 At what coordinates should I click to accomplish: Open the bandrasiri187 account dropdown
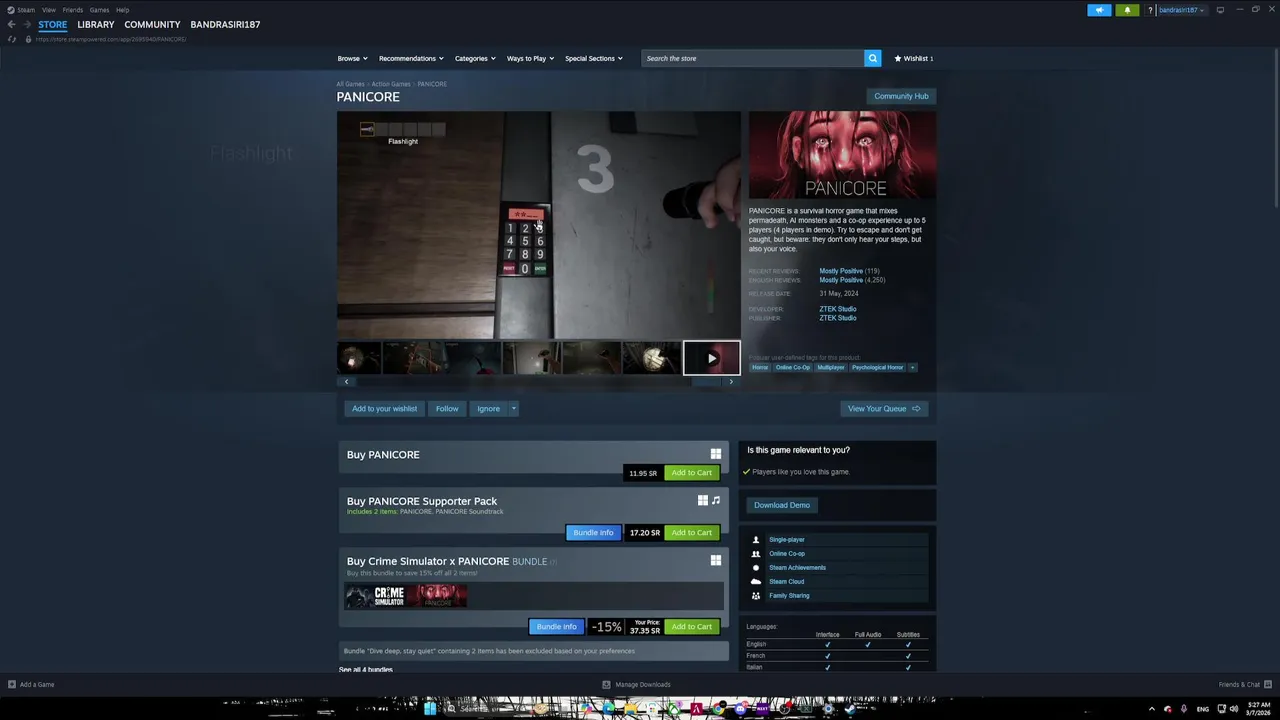(x=1182, y=10)
